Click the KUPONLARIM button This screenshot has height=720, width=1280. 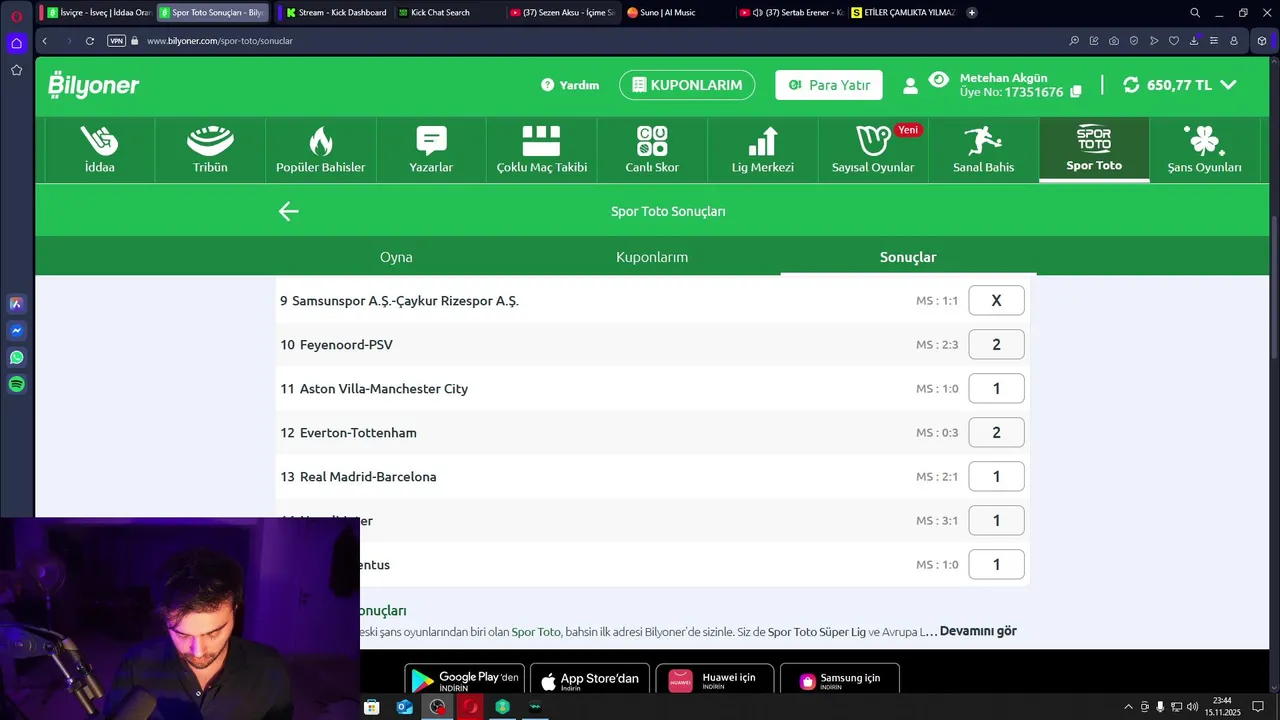point(687,85)
